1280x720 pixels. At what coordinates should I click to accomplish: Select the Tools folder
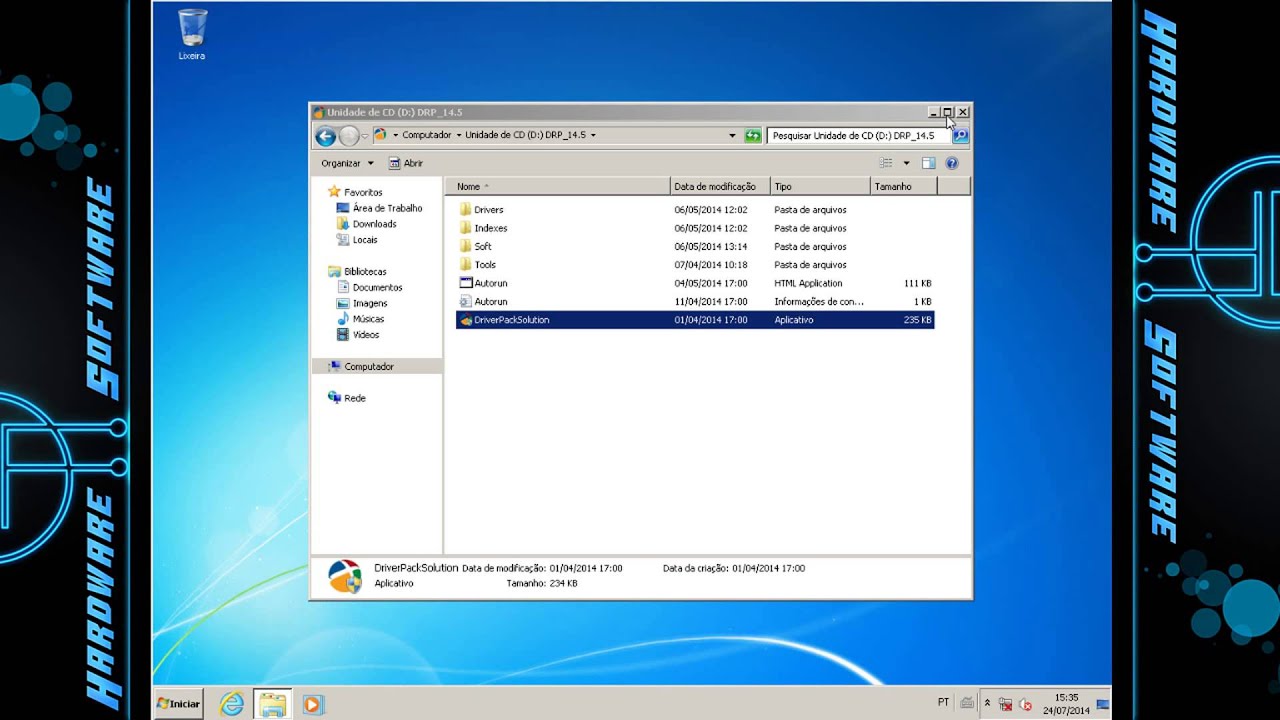695,265
